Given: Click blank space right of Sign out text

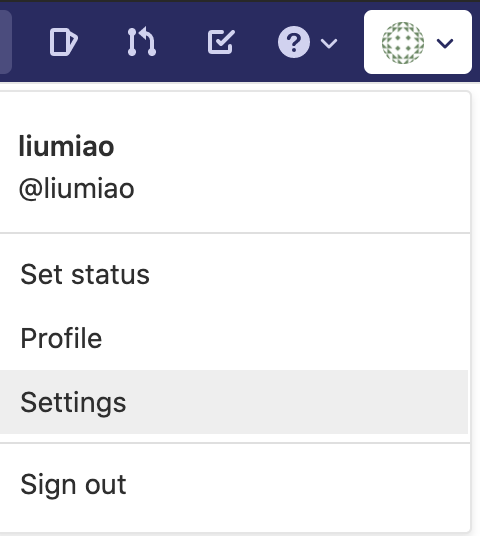Looking at the screenshot, I should click(x=297, y=484).
